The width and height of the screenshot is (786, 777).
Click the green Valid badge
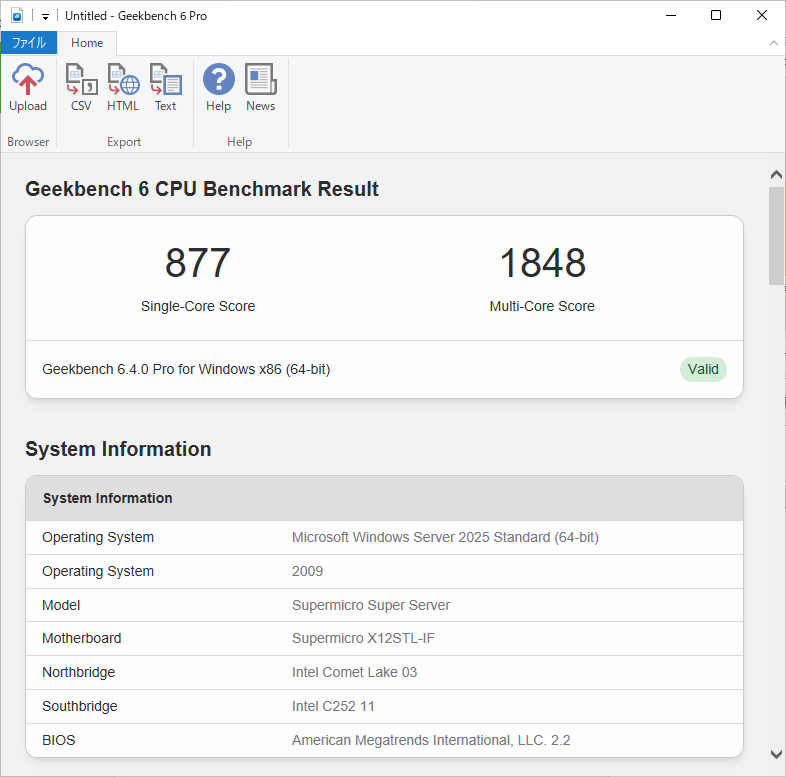point(703,369)
